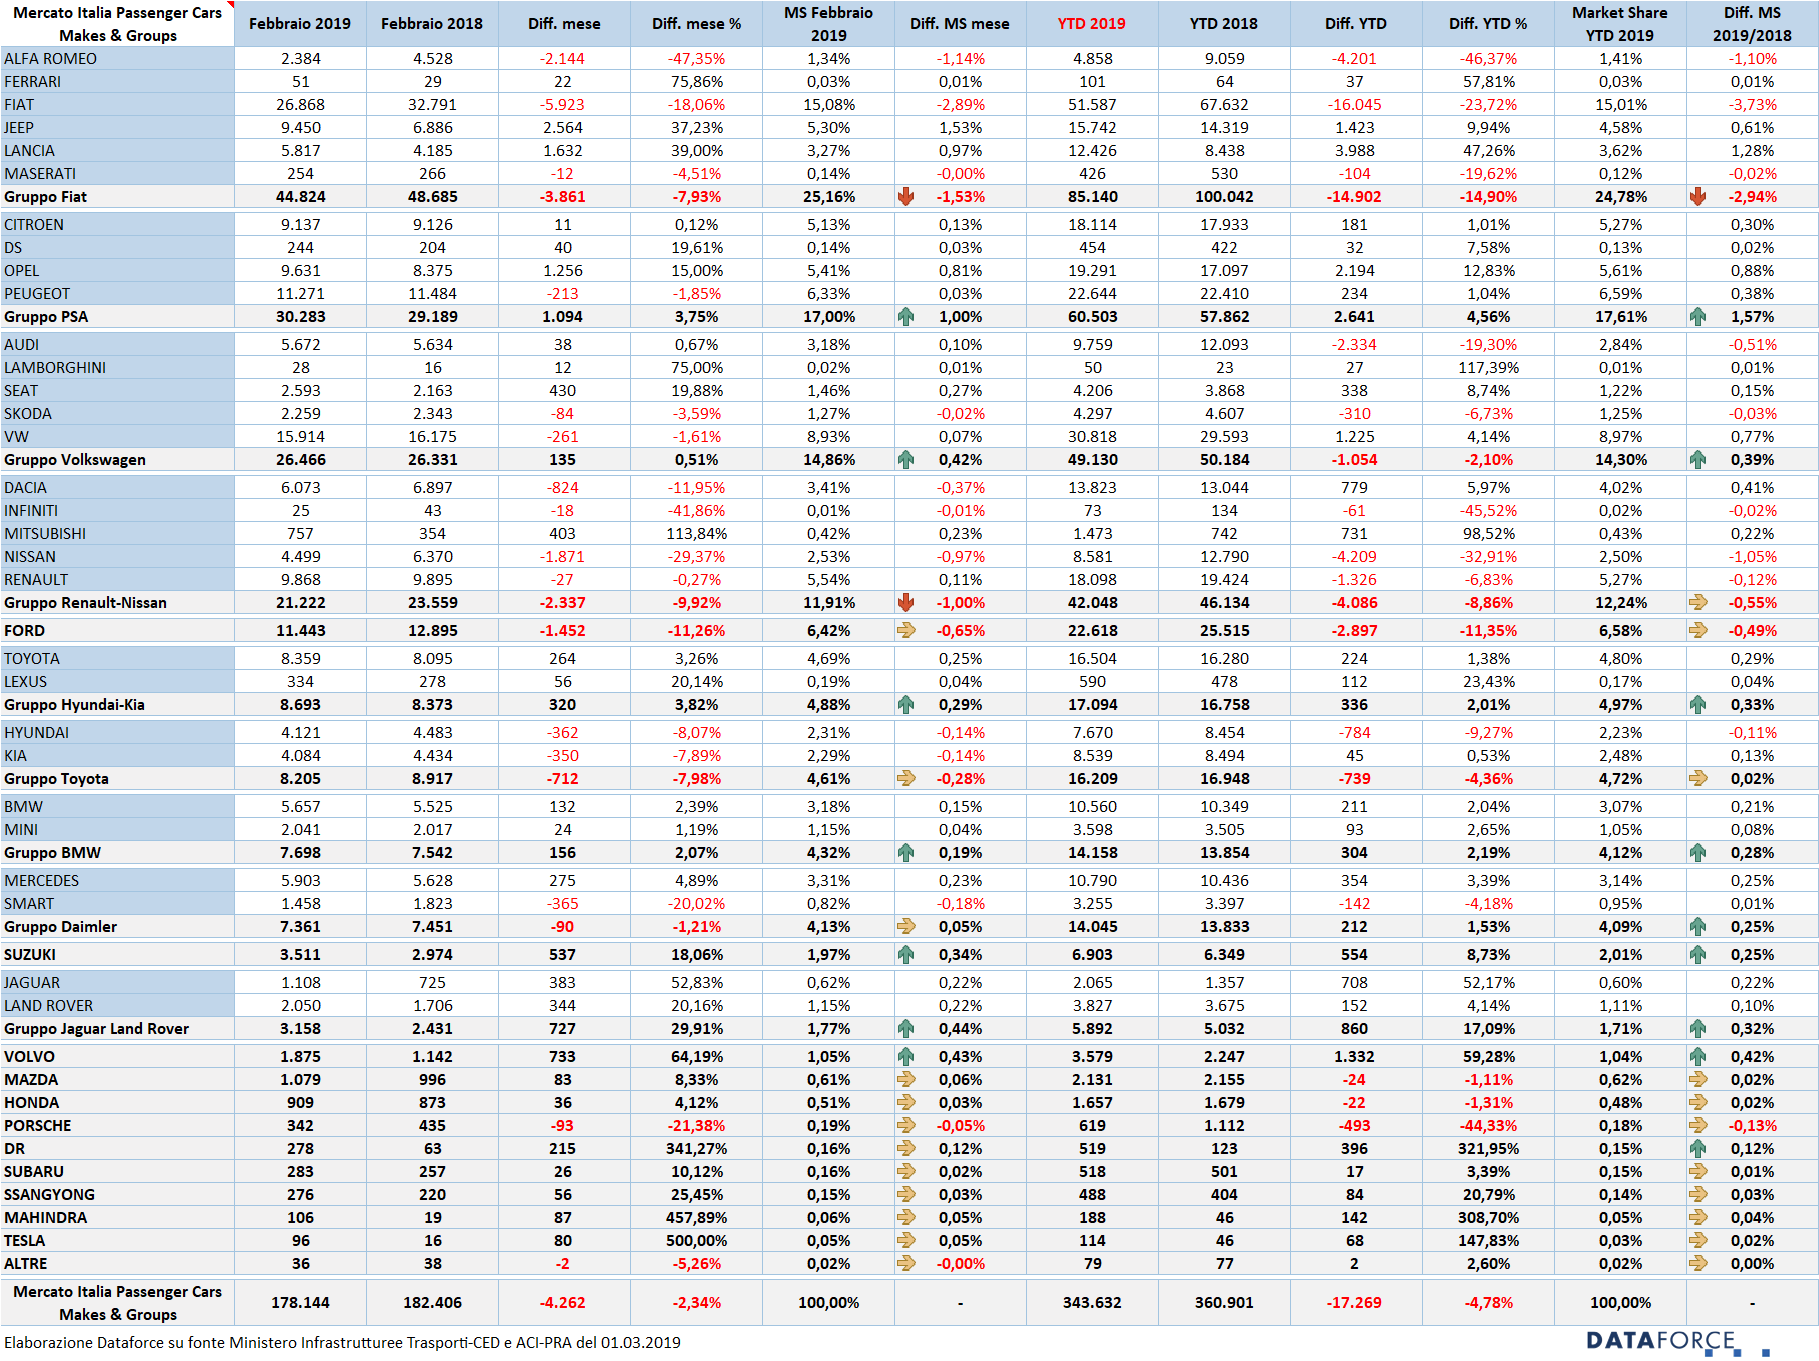Click the 'MAHINDRA' row label
1819x1361 pixels.
[117, 1218]
